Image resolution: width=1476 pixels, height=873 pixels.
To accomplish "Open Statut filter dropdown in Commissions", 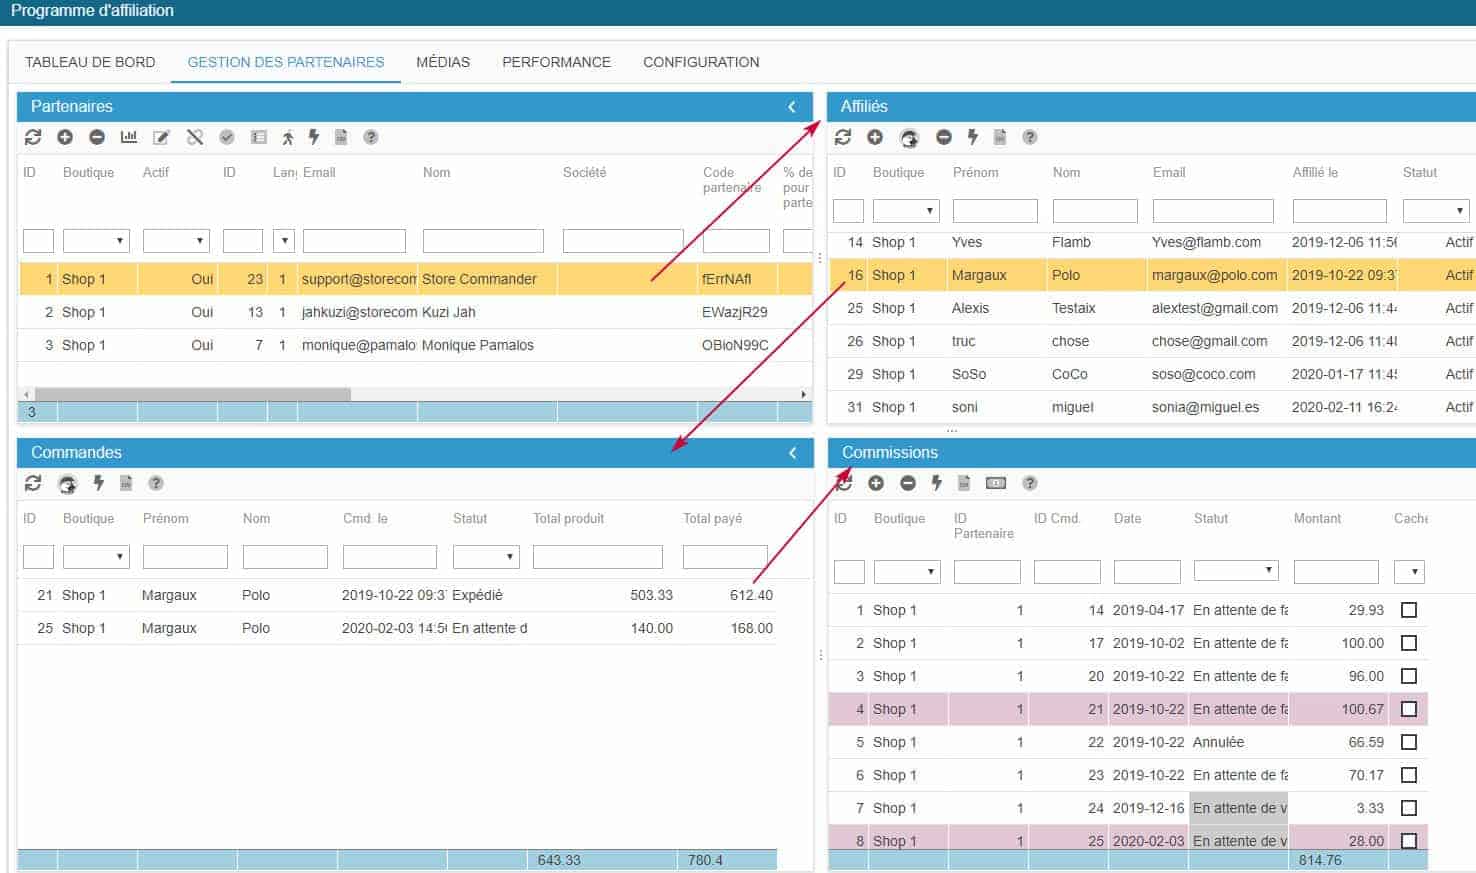I will 1236,571.
